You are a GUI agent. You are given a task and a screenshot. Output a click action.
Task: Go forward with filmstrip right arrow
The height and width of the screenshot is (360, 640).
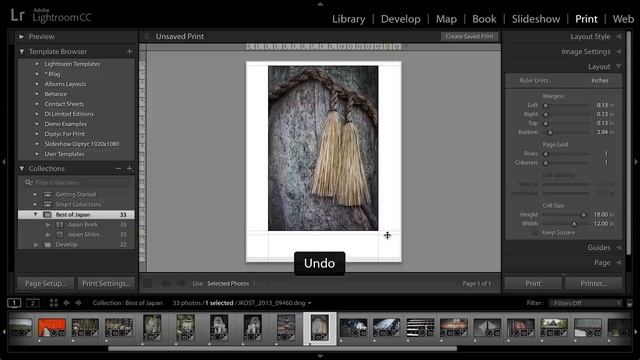pos(78,303)
